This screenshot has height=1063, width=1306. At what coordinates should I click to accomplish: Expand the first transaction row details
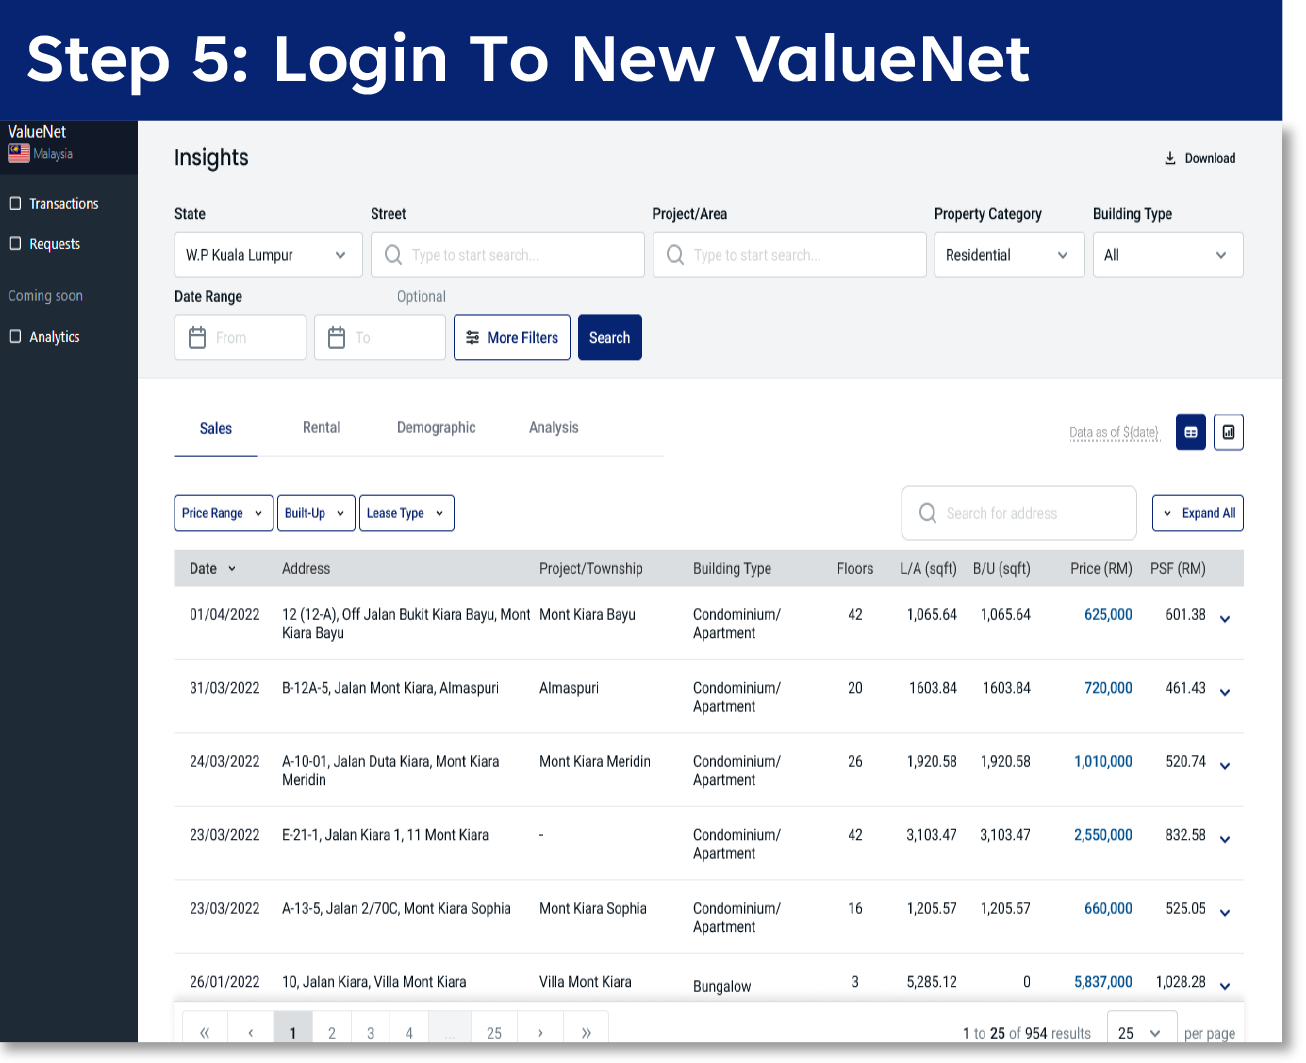click(x=1224, y=620)
